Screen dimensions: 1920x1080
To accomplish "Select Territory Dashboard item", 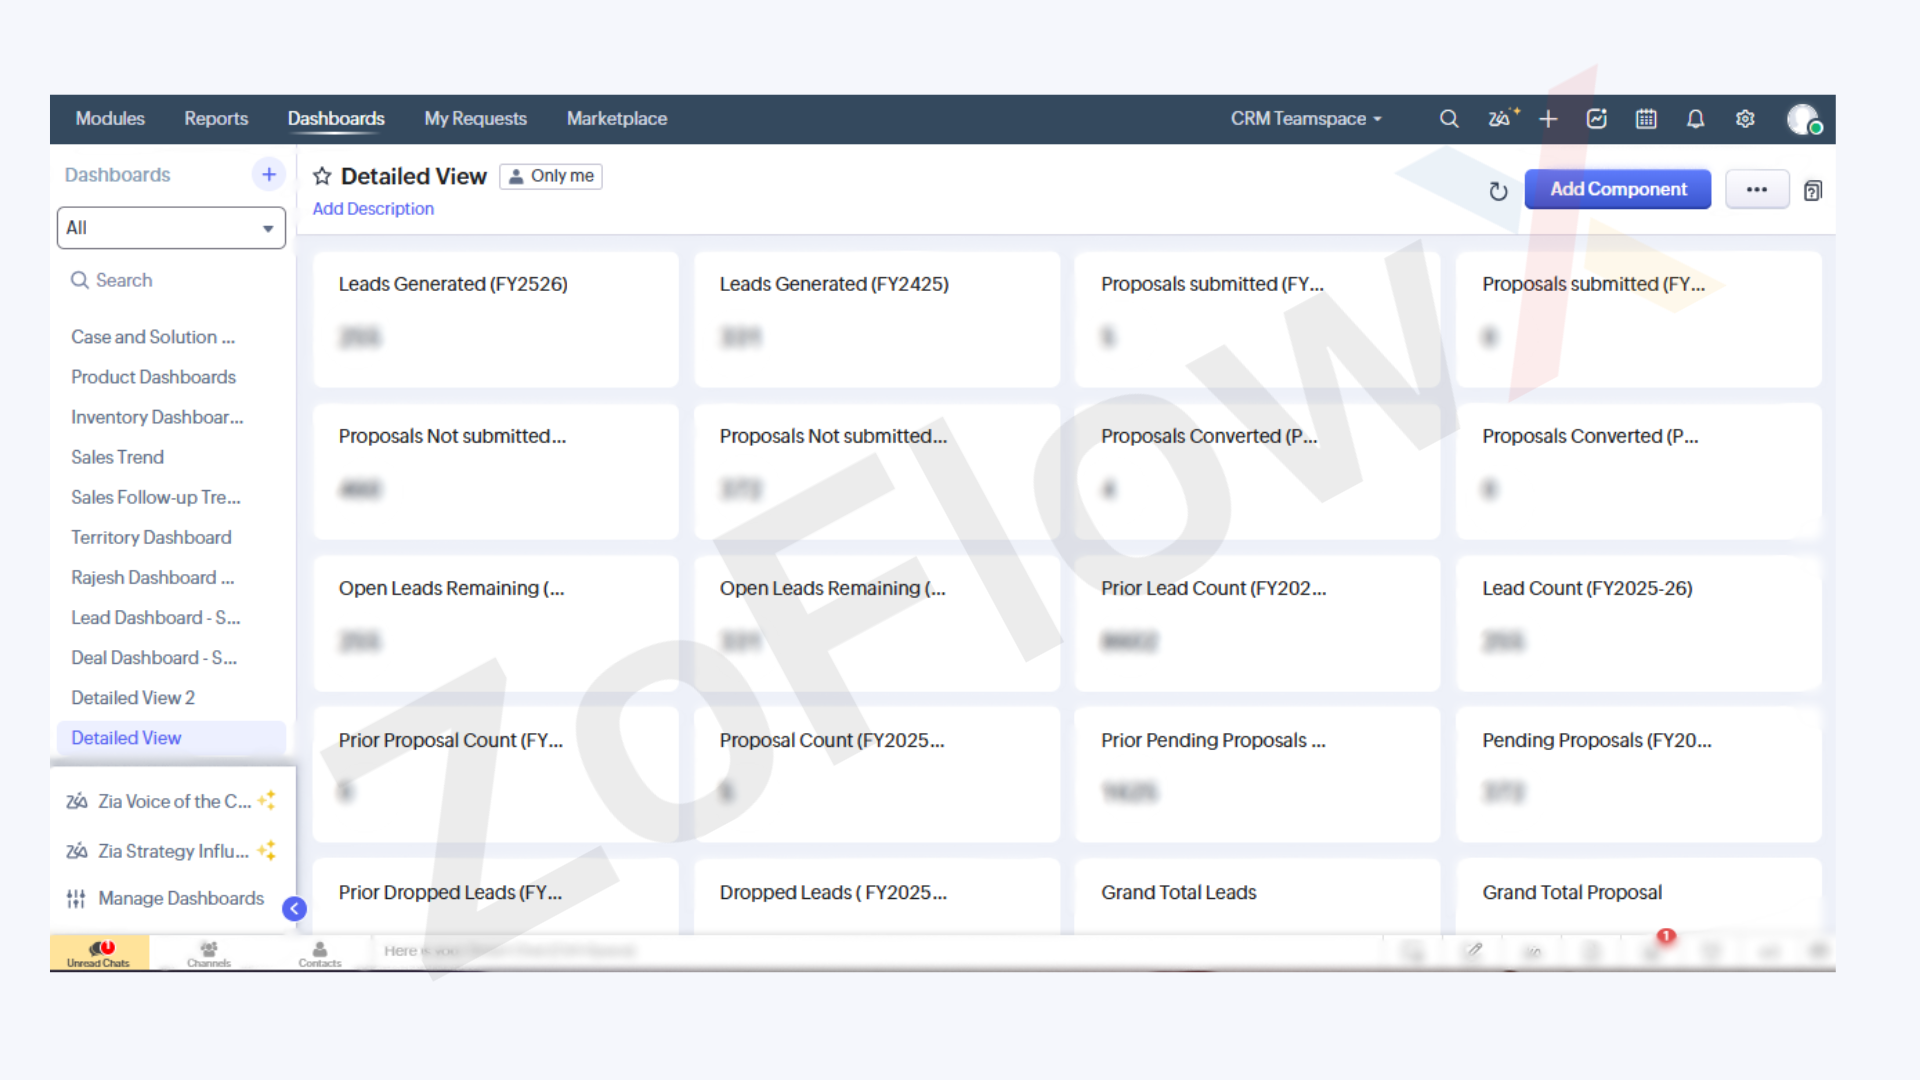I will [151, 537].
